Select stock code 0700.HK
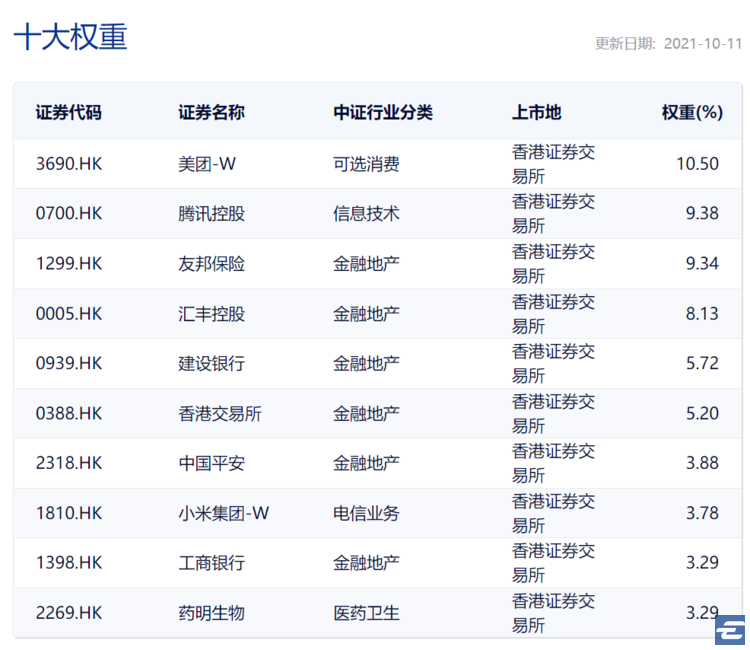This screenshot has width=750, height=650. tap(69, 213)
